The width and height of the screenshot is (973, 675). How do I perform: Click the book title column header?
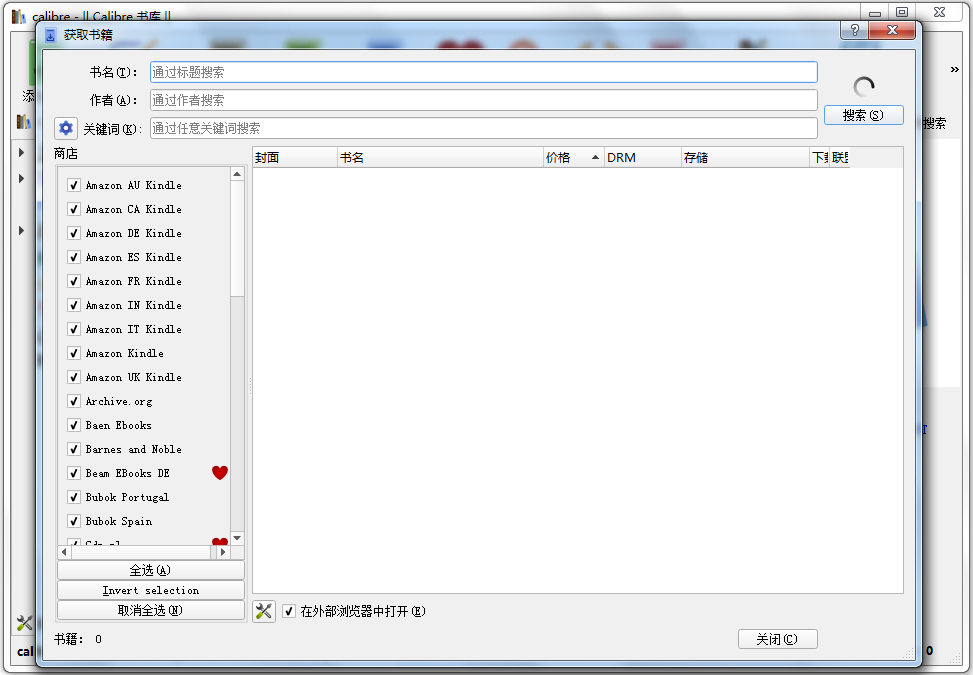tap(440, 158)
